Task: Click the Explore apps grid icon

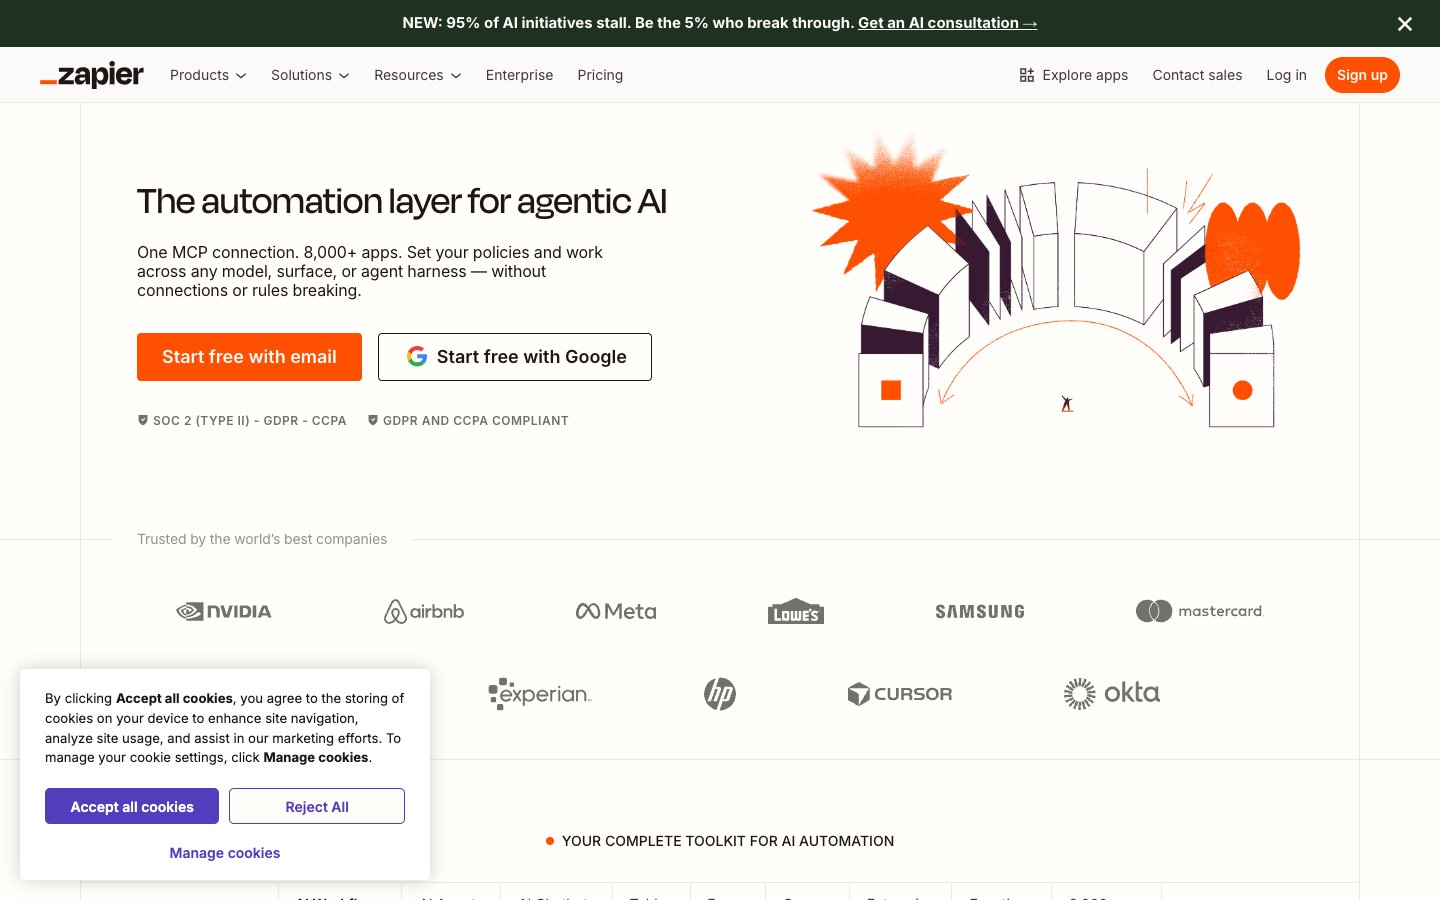Action: (x=1026, y=74)
